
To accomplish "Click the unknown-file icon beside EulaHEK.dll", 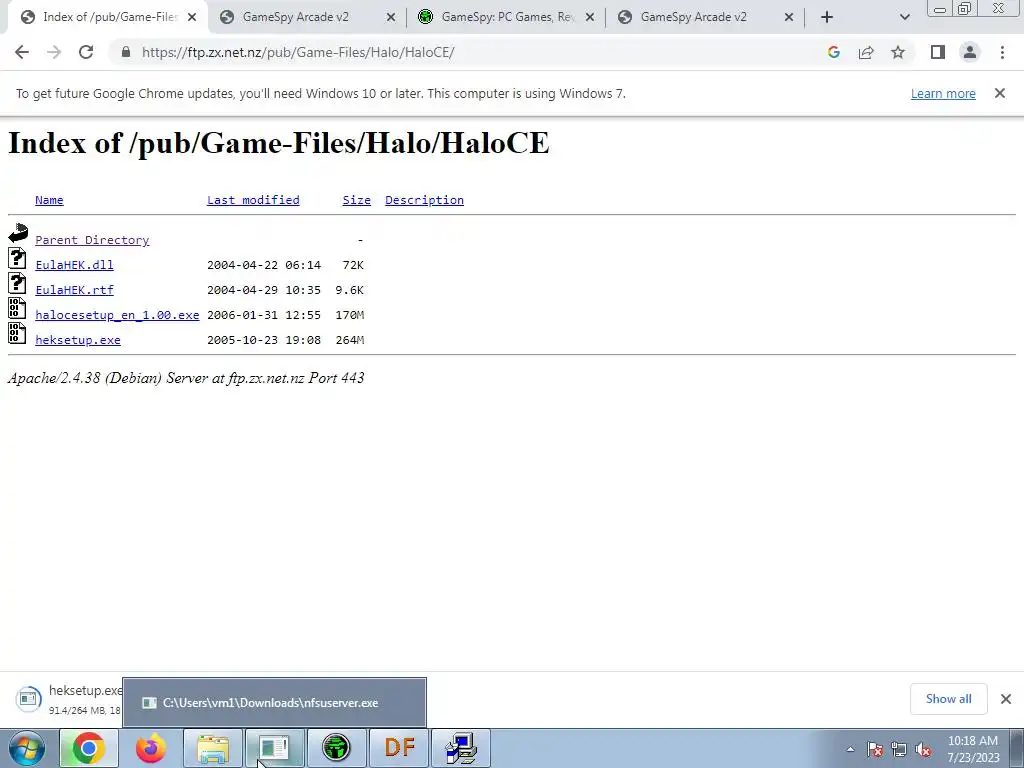I will (17, 258).
